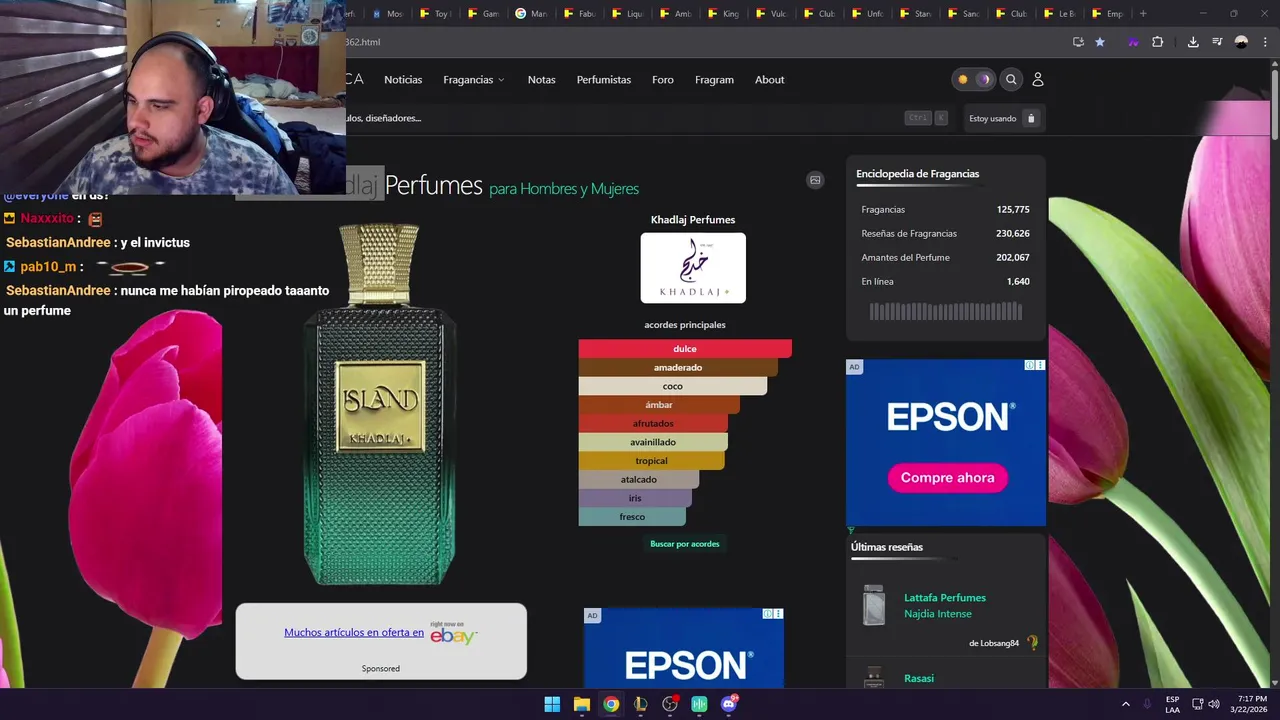This screenshot has height=720, width=1280.
Task: Select the amaderado accord bar
Action: (x=678, y=368)
